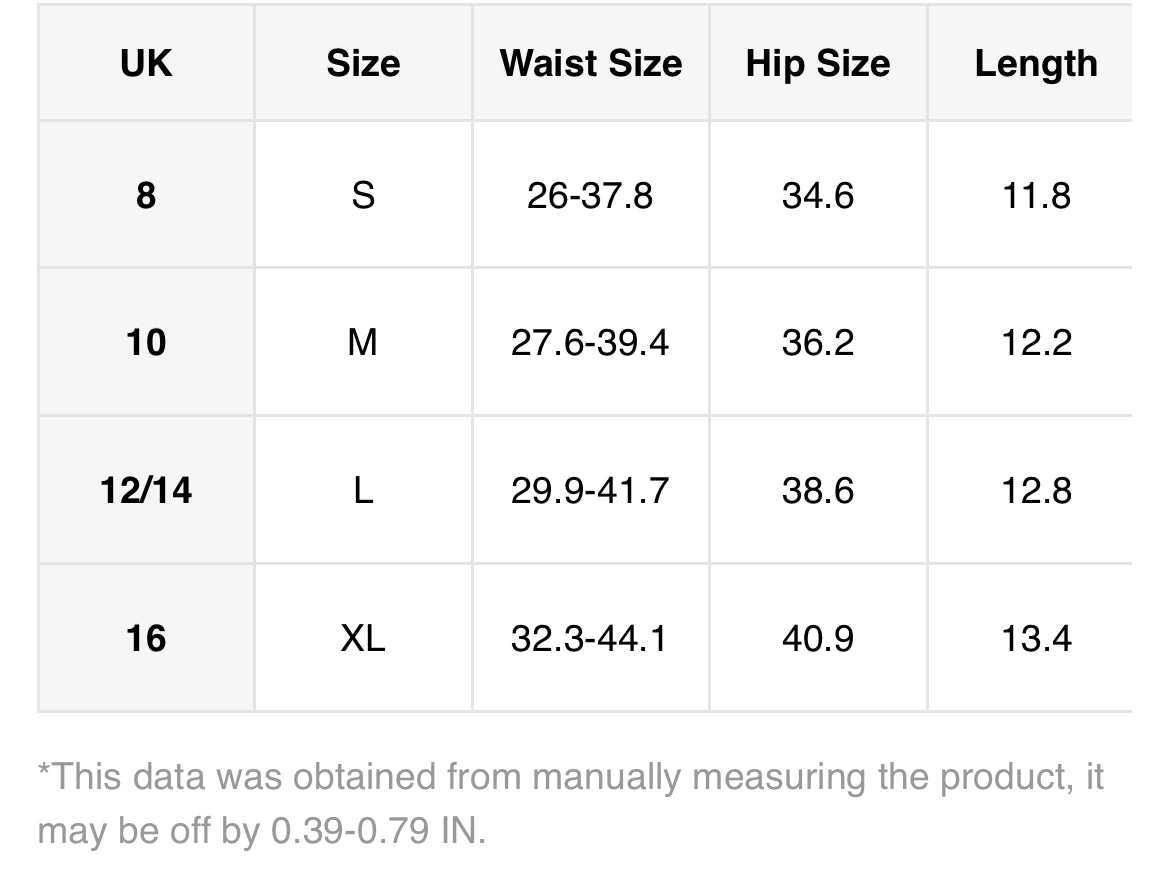The width and height of the screenshot is (1170, 876).
Task: Select the S size cell
Action: pos(363,195)
